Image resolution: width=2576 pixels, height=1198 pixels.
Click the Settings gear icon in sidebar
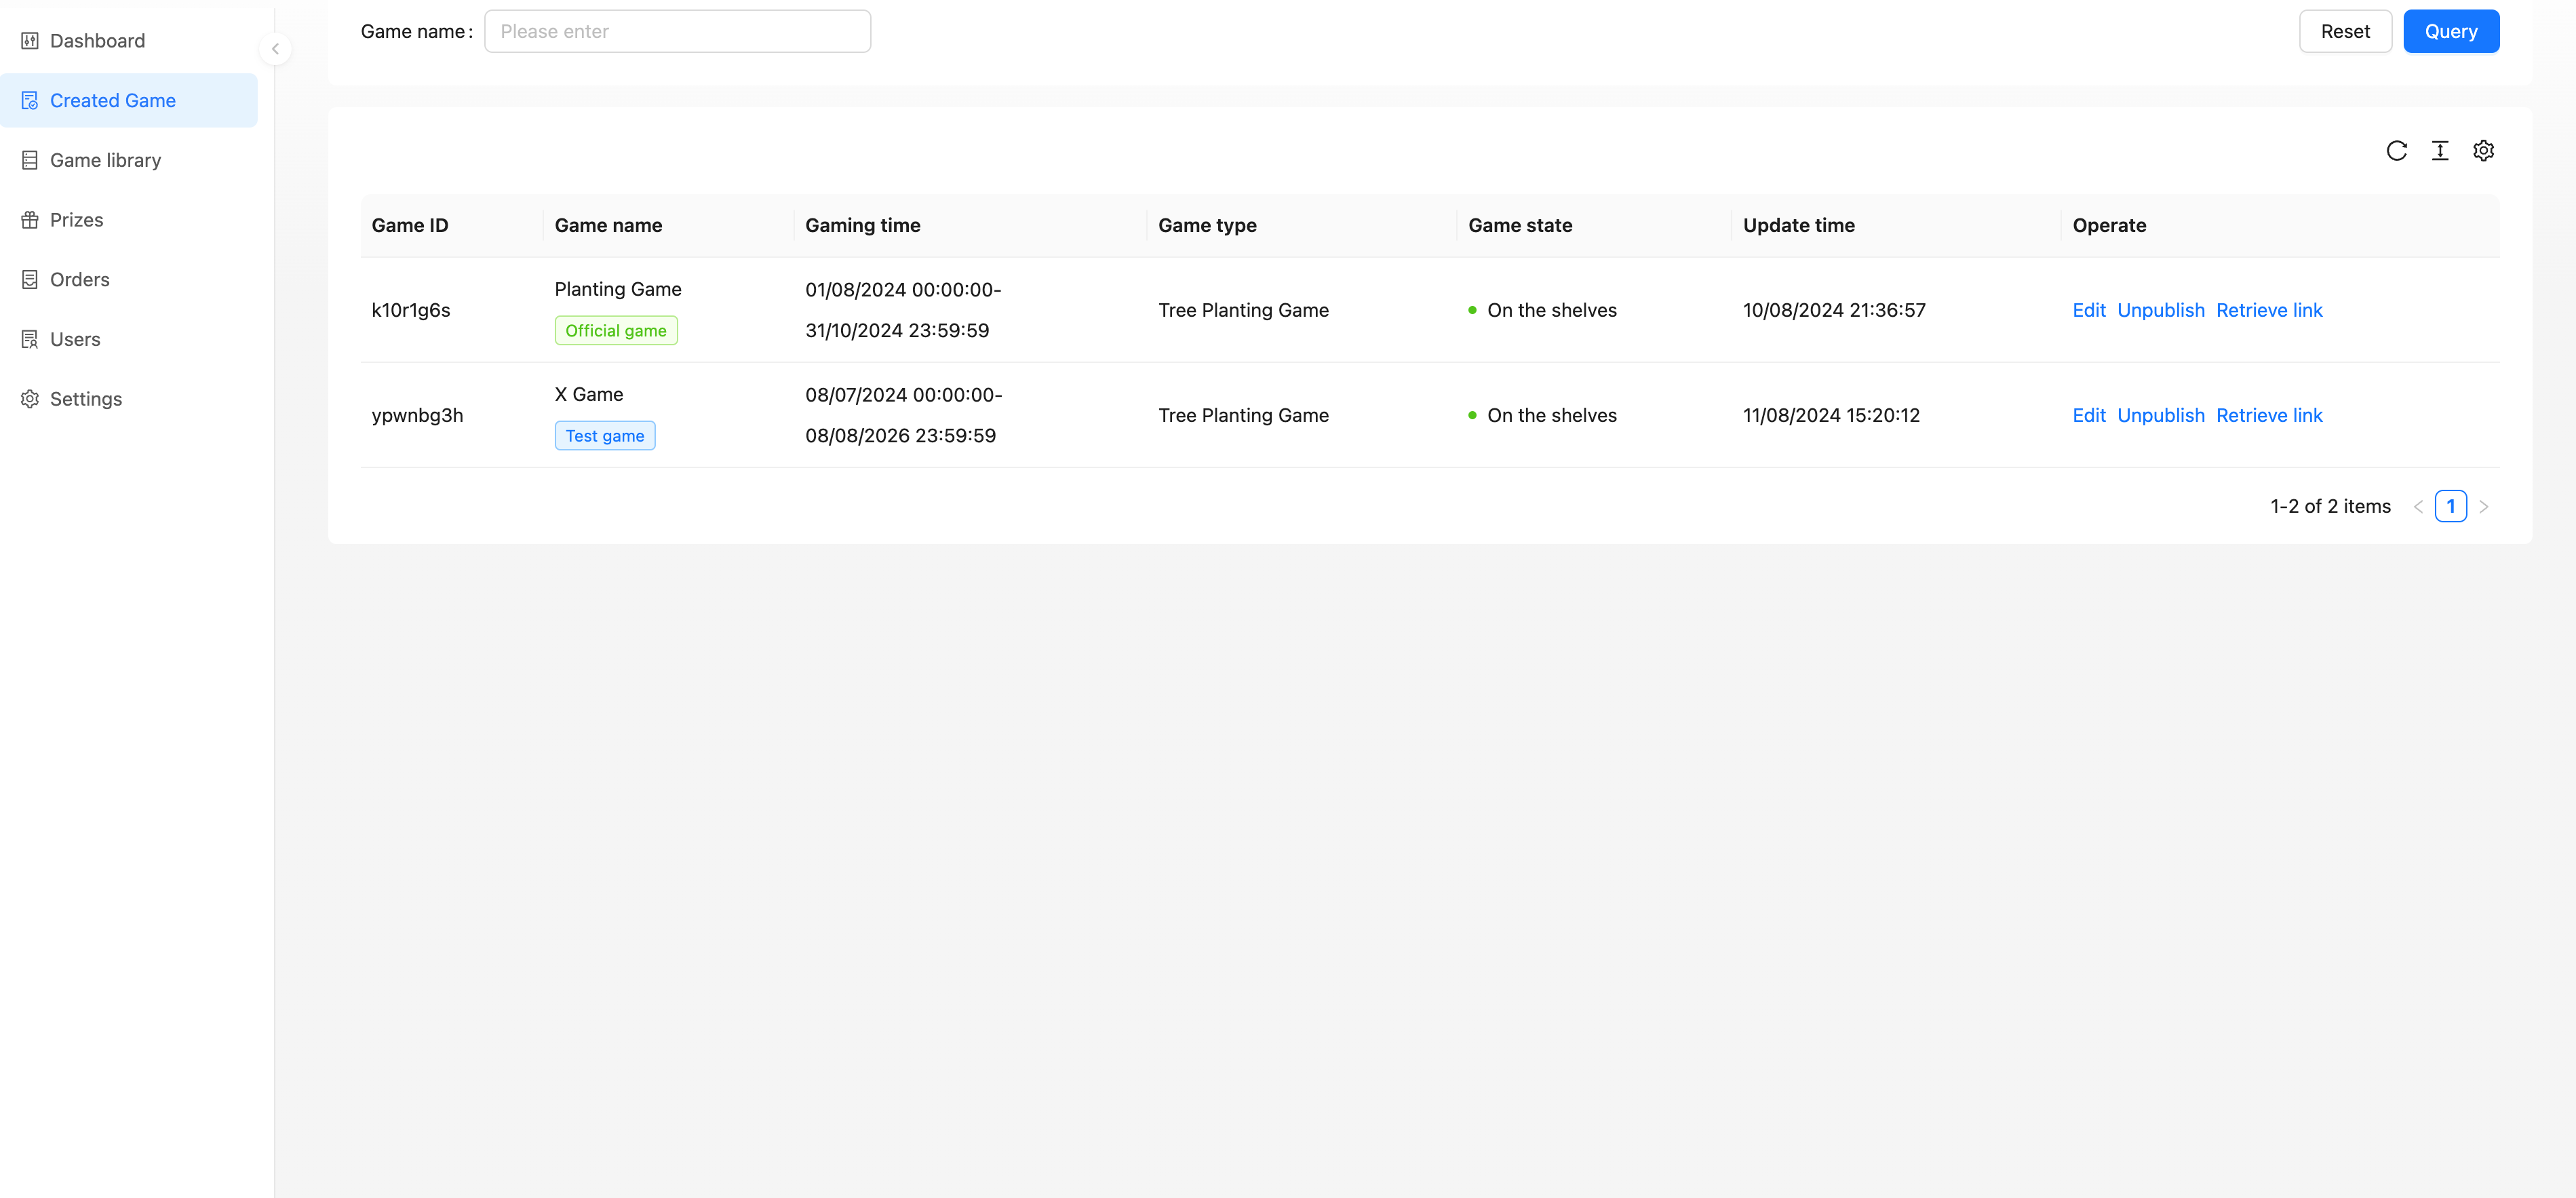click(30, 399)
